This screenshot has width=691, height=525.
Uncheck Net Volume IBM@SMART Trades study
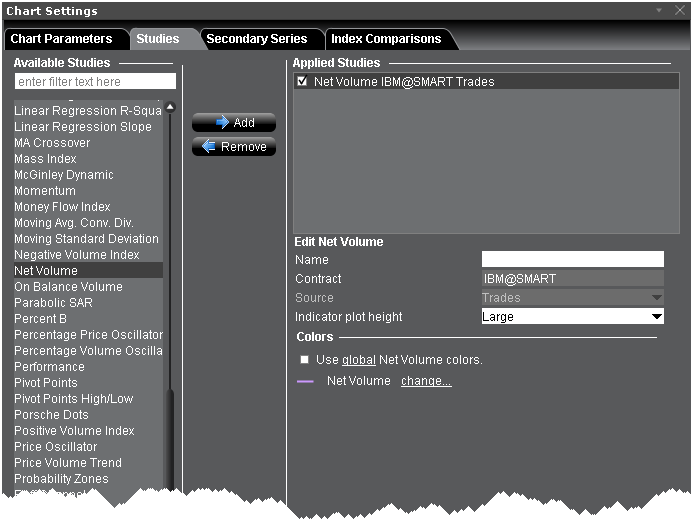[x=302, y=82]
